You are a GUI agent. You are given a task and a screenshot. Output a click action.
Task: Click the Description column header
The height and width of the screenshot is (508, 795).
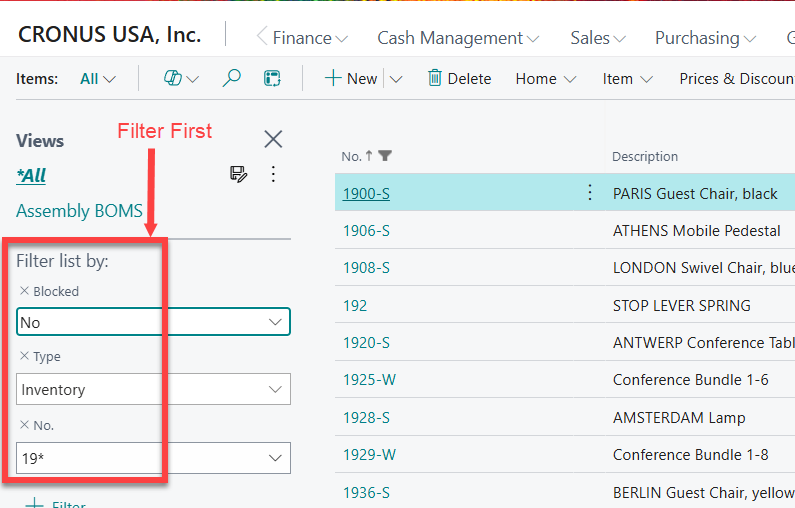coord(644,156)
